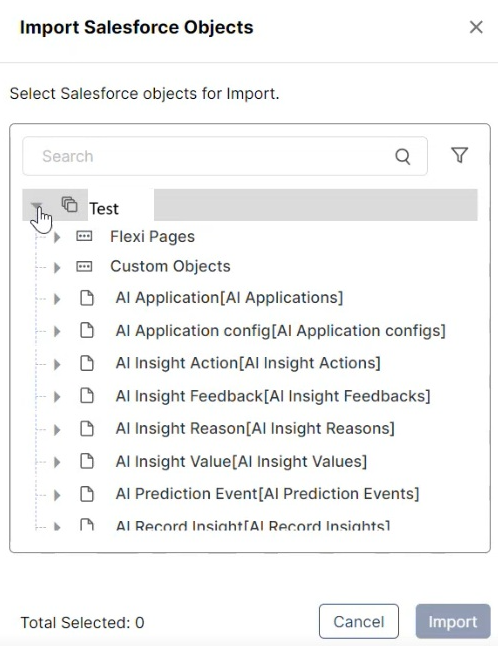Screen dimensions: 498x646
Task: Click the file icon beside AI Insight Action
Action: click(87, 363)
